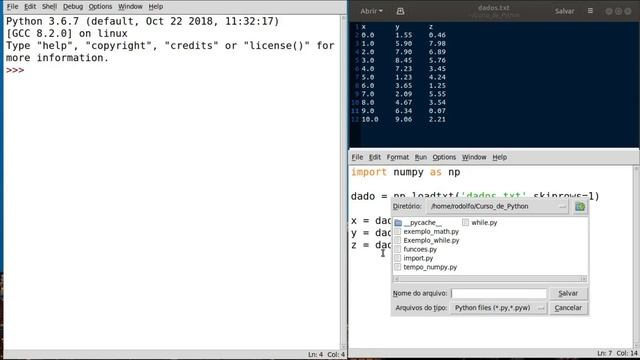Open the Edit menu in the IDLE editor window
Screen dimensions: 640x360
point(375,157)
